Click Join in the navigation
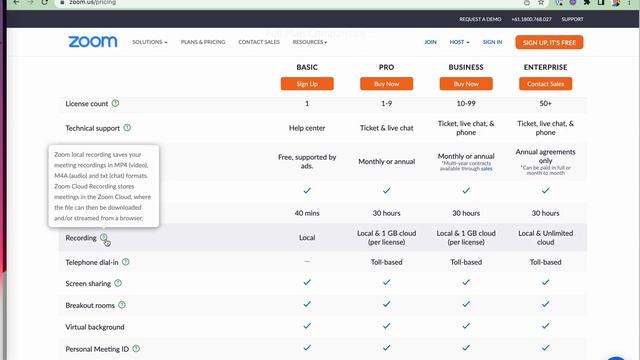Screen dimensions: 640x360 pos(430,42)
